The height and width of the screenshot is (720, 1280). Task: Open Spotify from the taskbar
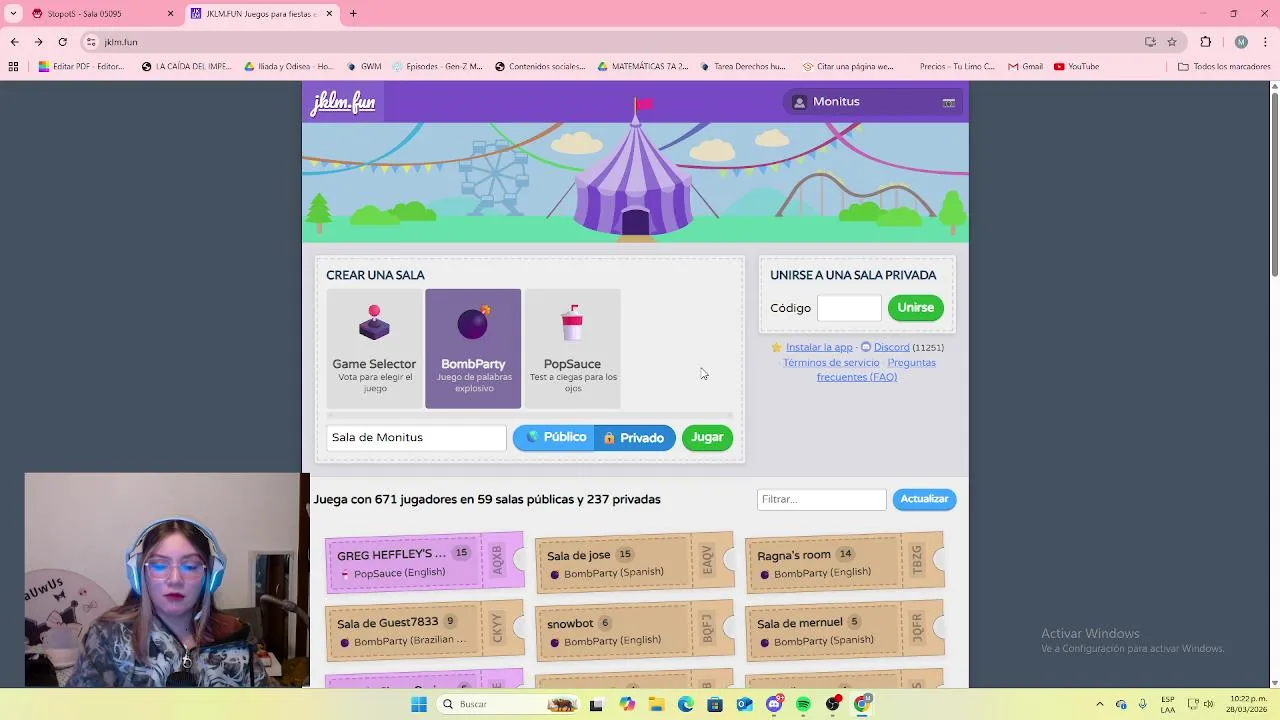[803, 704]
